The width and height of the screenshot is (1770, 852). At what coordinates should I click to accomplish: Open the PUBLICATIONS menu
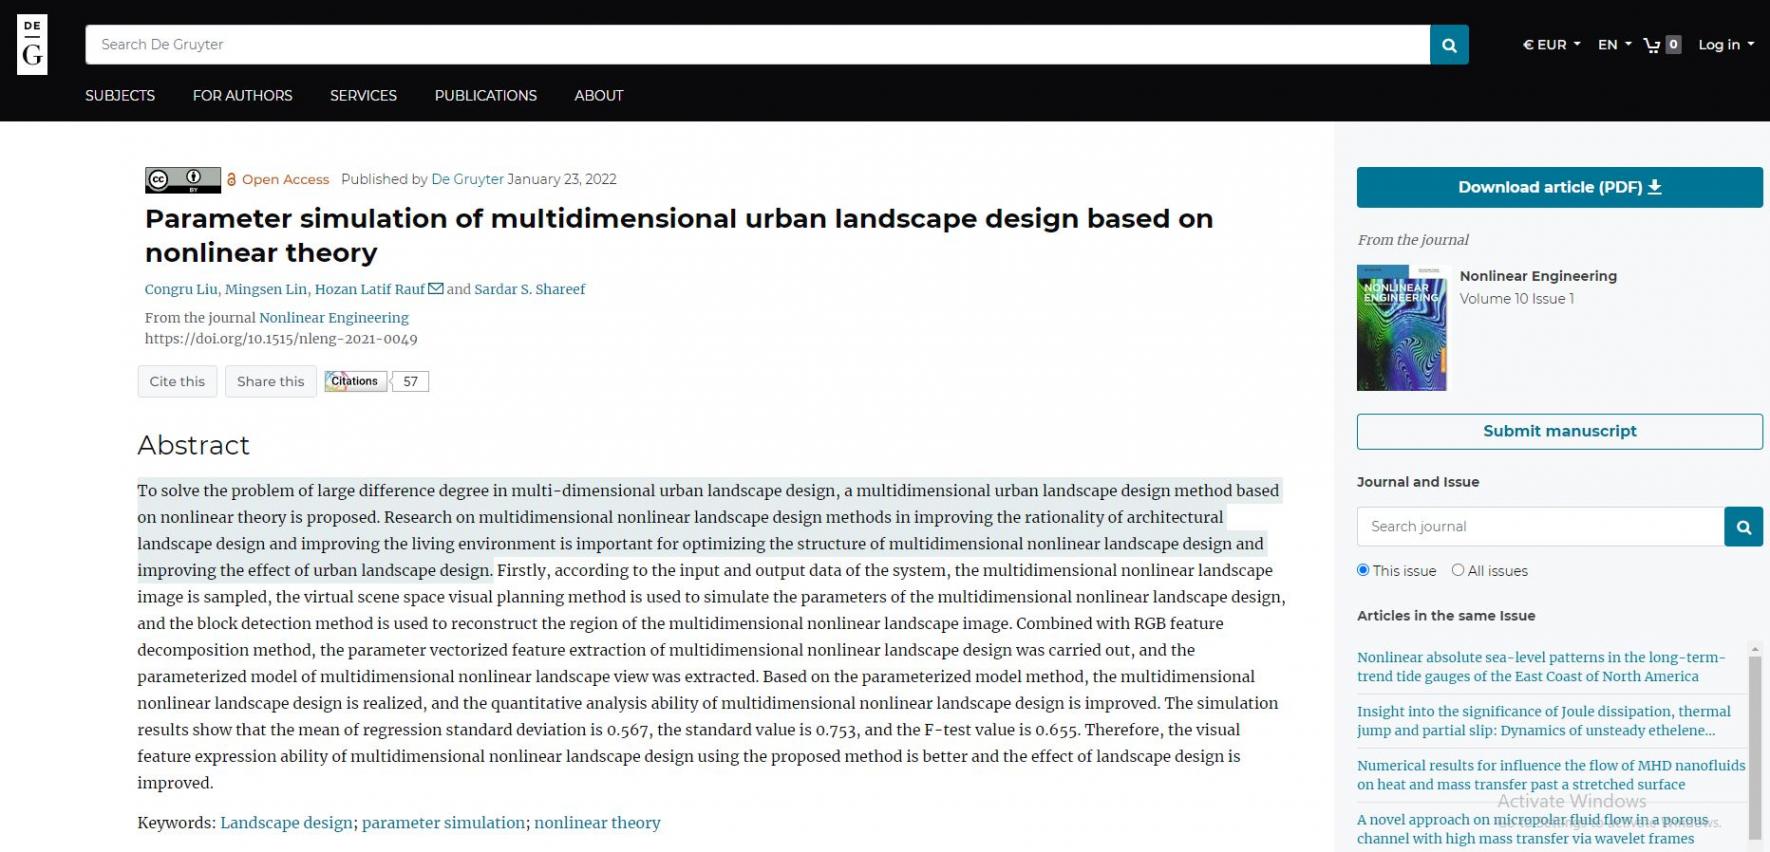[486, 96]
